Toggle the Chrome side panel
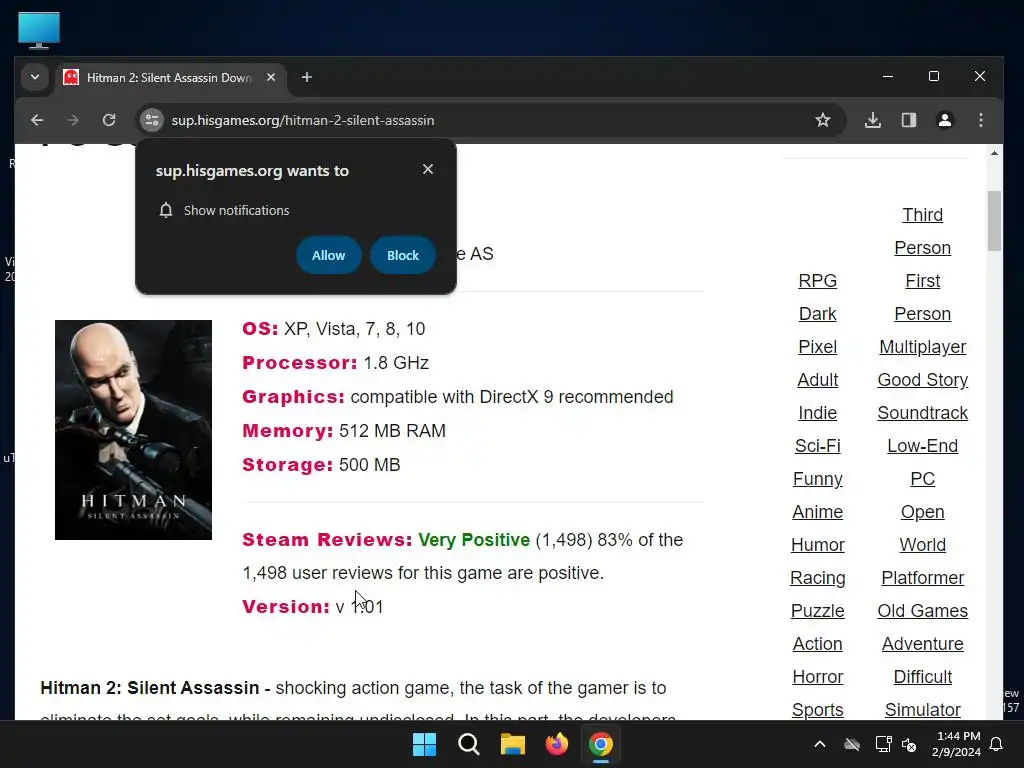The image size is (1024, 768). point(909,120)
